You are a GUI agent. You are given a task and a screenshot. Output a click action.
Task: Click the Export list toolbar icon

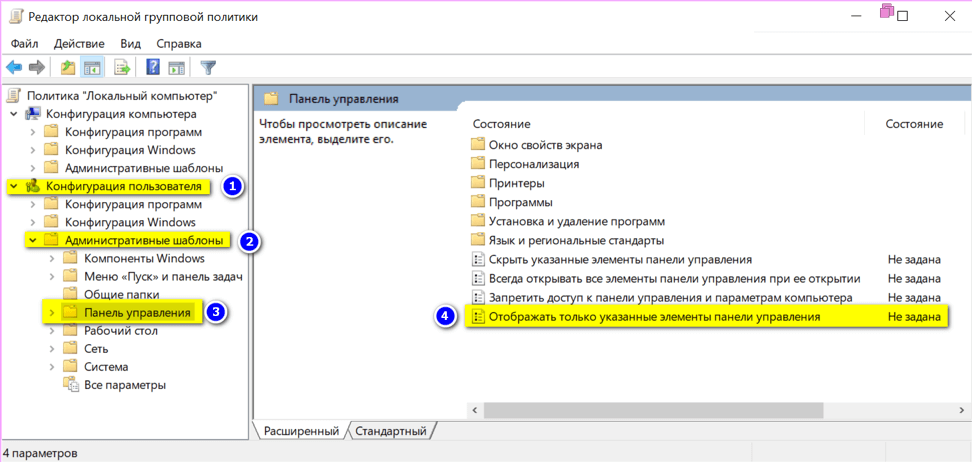point(122,68)
